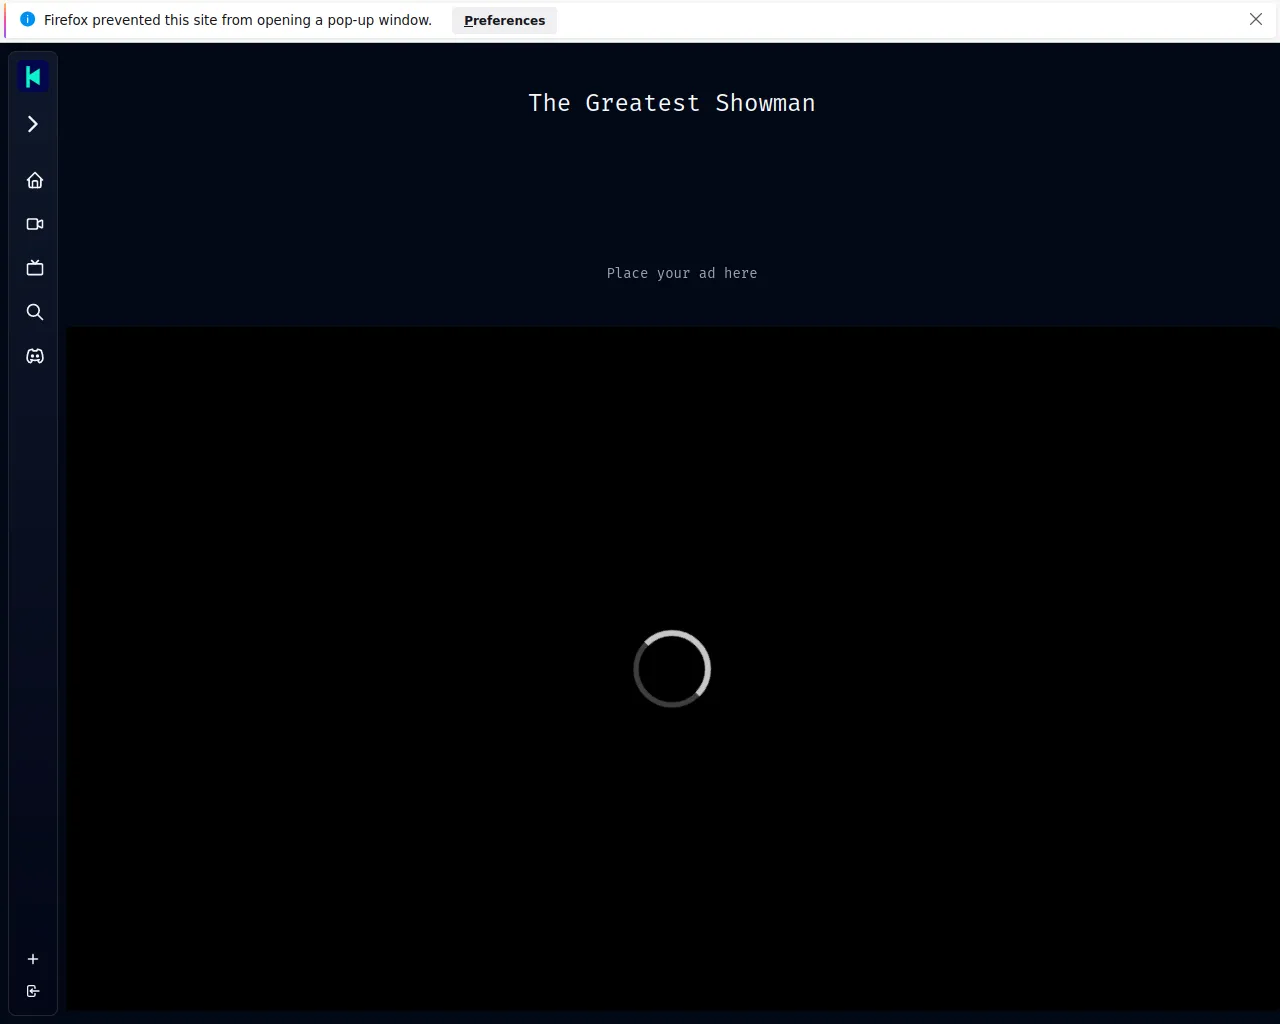Click the plus icon at the sidebar bottom
This screenshot has width=1280, height=1024.
click(33, 959)
